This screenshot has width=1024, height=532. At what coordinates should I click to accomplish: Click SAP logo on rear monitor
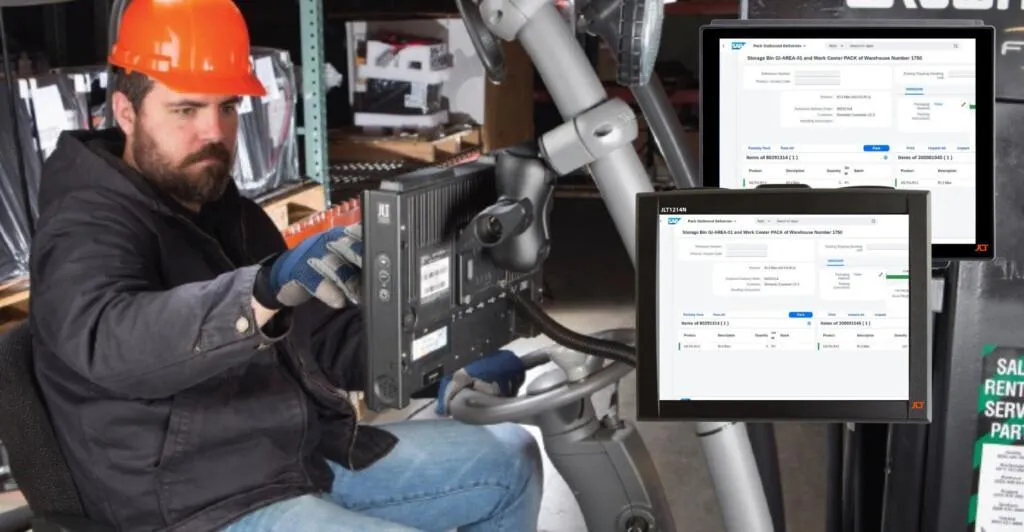tap(738, 46)
